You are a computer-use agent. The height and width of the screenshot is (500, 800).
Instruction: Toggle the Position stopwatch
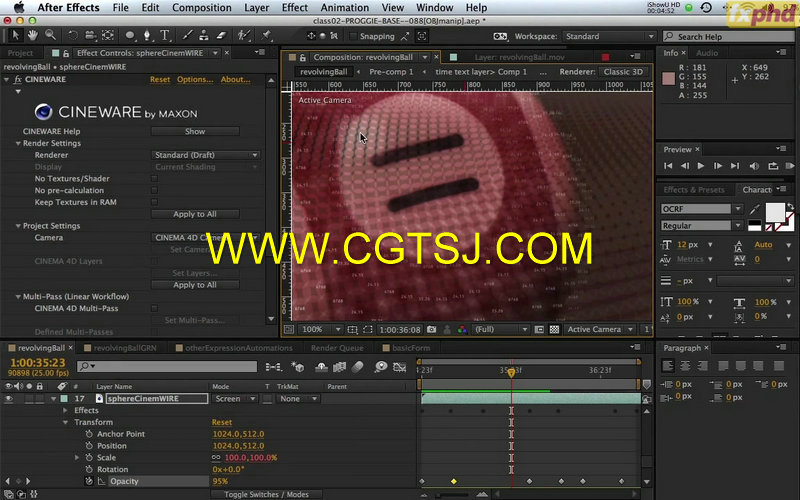(89, 446)
